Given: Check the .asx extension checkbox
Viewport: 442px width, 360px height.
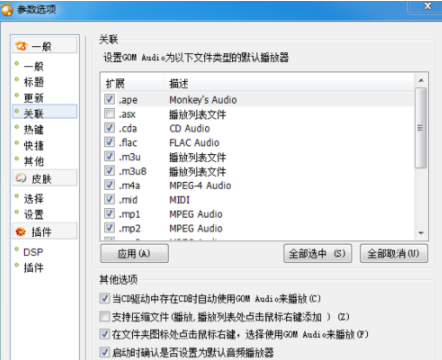Looking at the screenshot, I should click(x=109, y=114).
